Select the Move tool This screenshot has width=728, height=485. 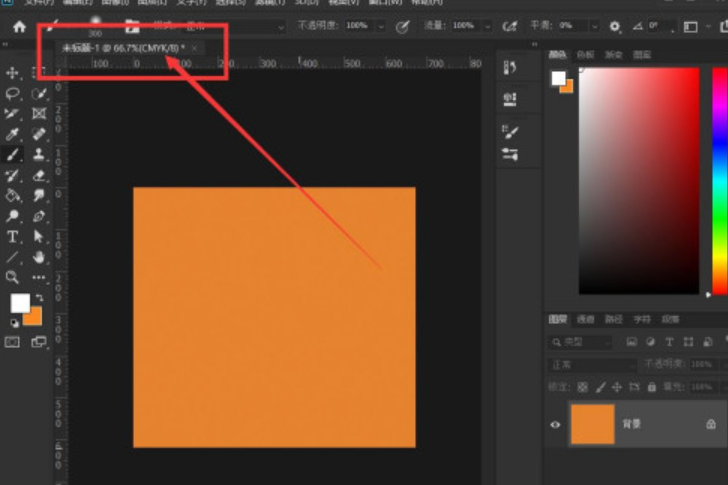(x=12, y=73)
